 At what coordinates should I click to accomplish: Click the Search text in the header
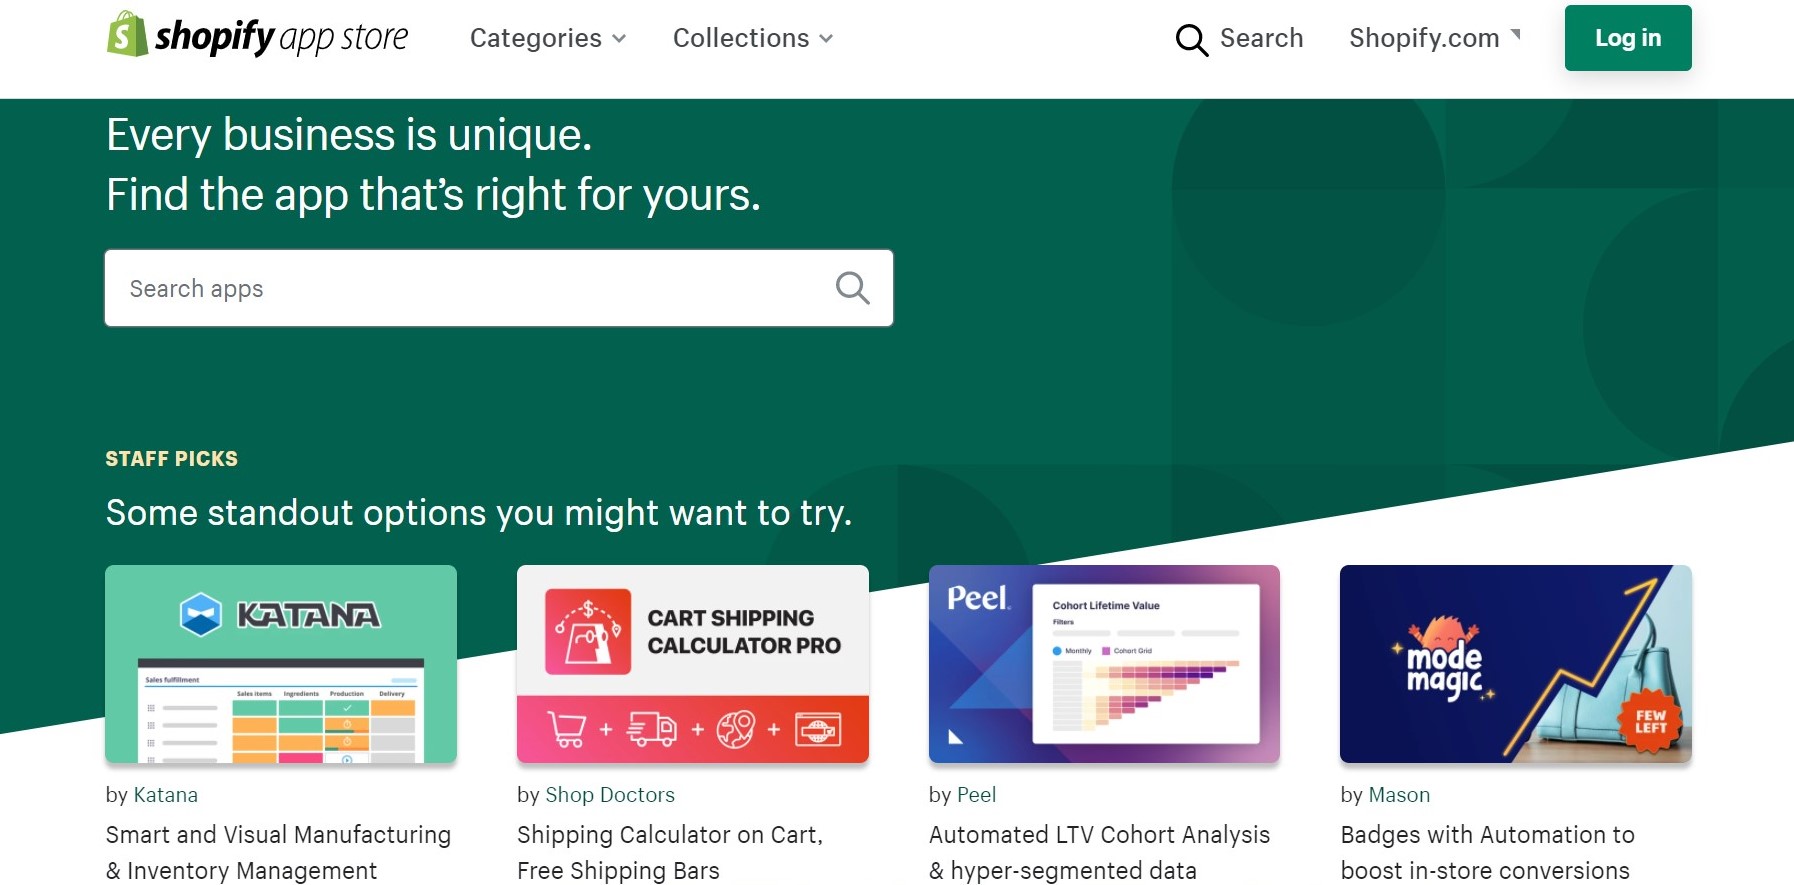tap(1261, 38)
